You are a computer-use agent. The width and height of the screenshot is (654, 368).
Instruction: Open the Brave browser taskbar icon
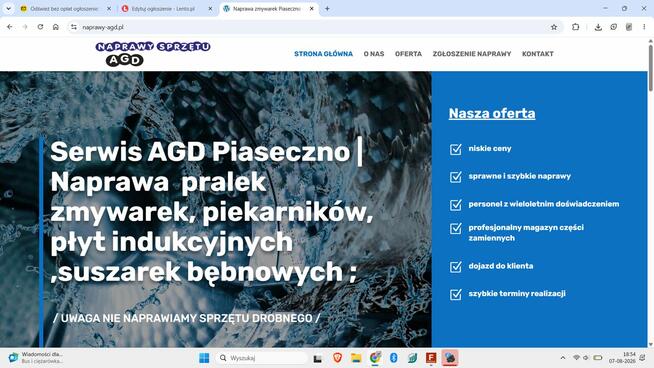(337, 358)
